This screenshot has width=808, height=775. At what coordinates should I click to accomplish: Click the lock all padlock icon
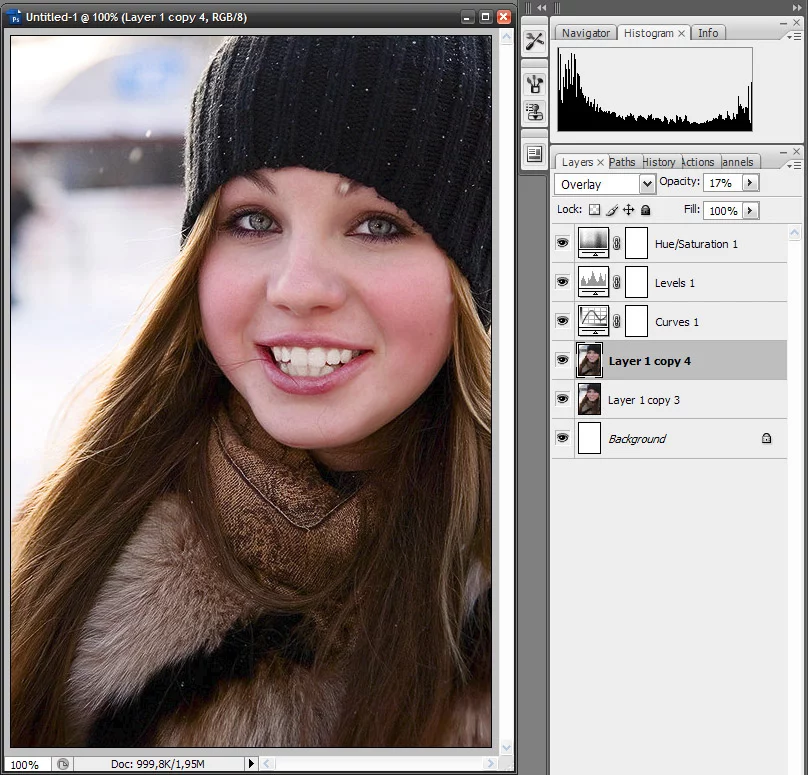tap(646, 210)
